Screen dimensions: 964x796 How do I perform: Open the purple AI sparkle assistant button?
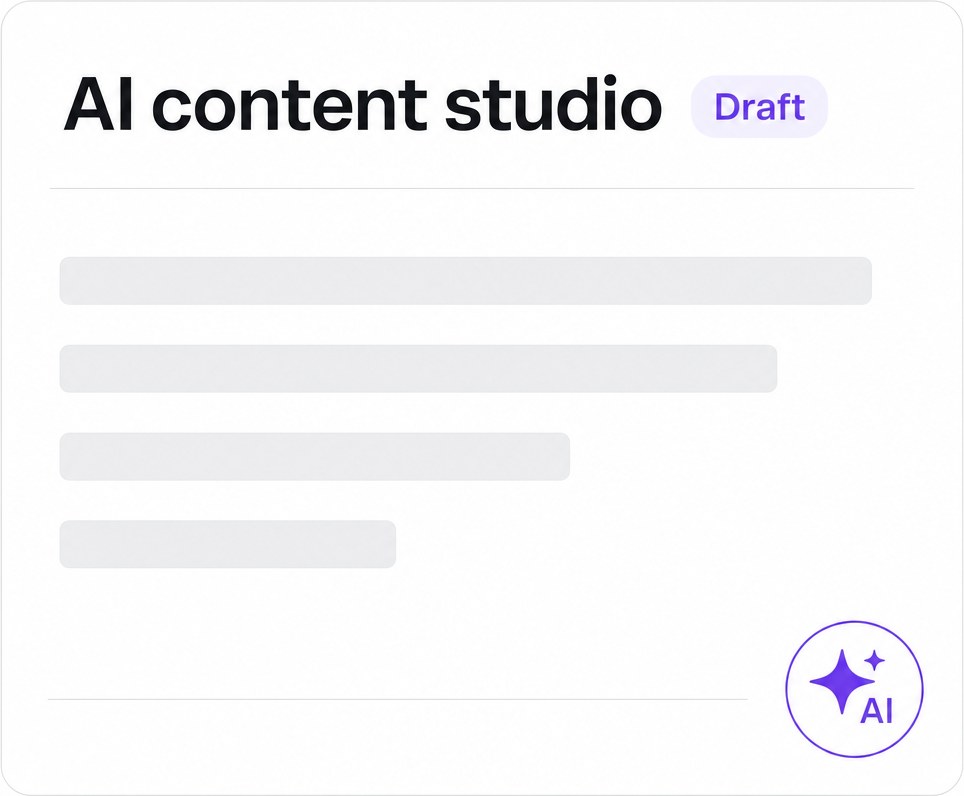pos(854,688)
